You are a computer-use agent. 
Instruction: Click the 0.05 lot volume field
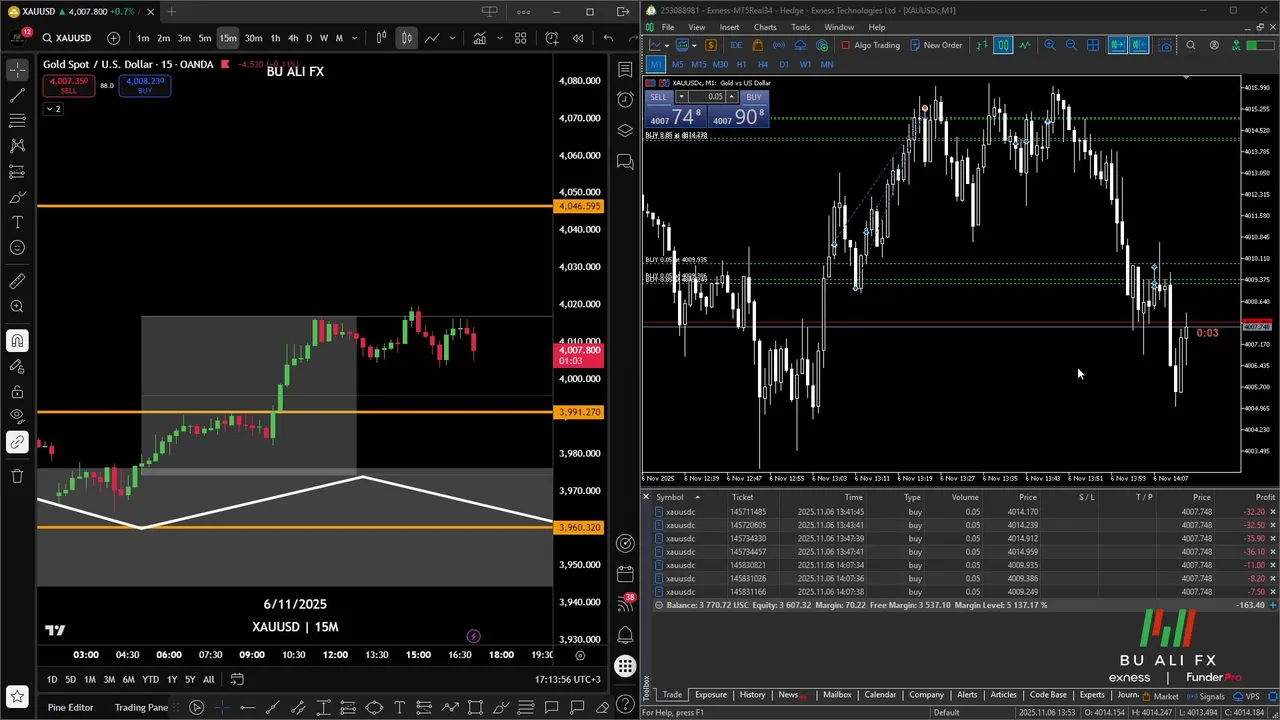[x=707, y=97]
